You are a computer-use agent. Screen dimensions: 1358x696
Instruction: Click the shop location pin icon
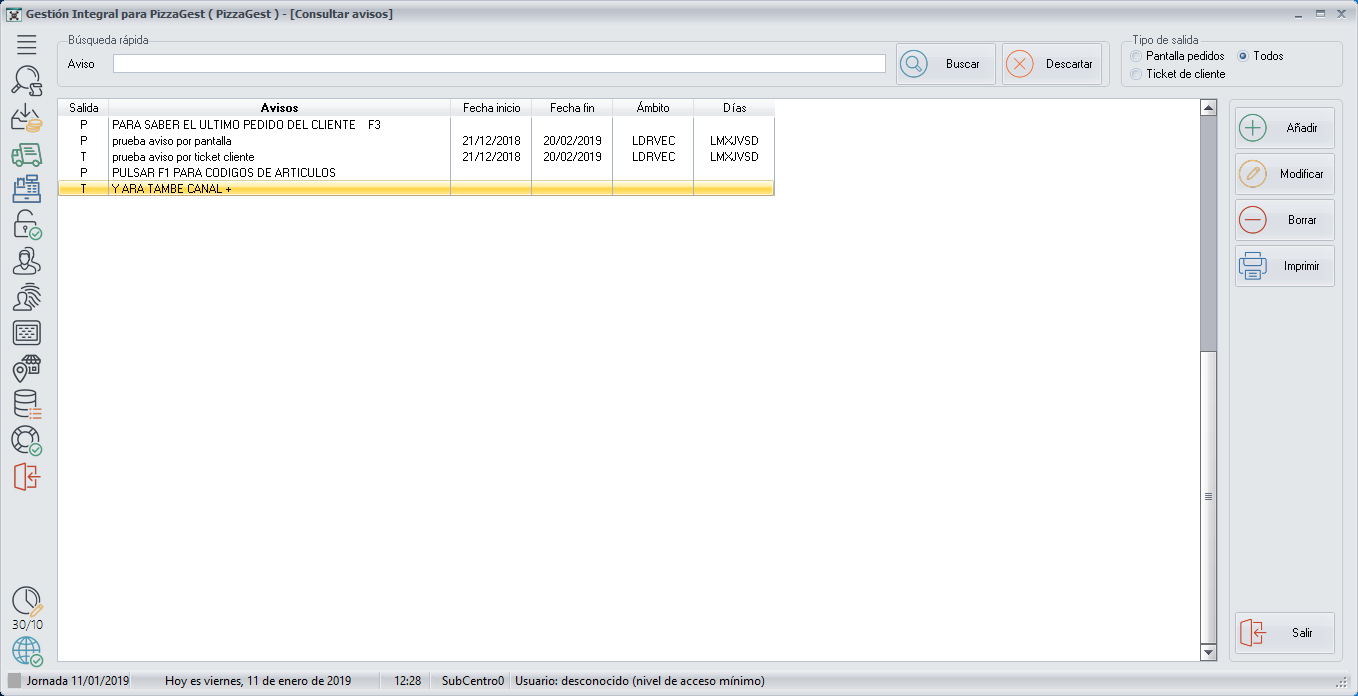pos(27,369)
